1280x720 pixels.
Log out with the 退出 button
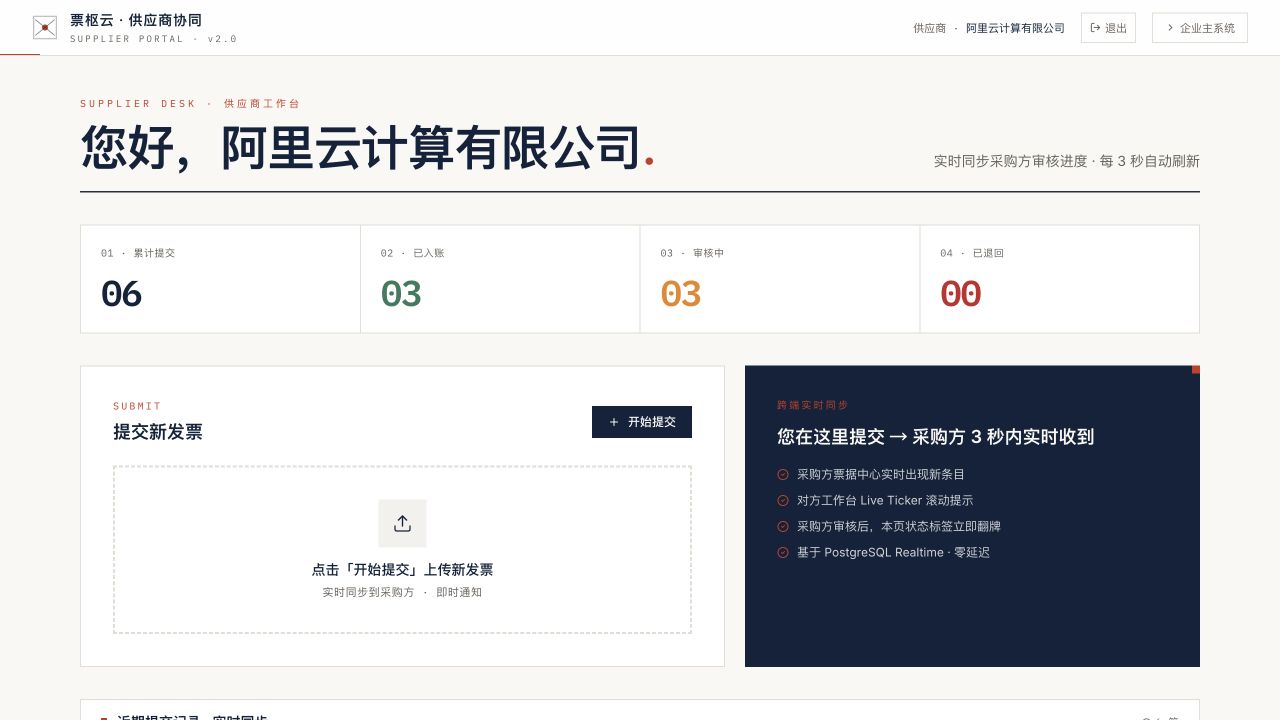pyautogui.click(x=1108, y=28)
